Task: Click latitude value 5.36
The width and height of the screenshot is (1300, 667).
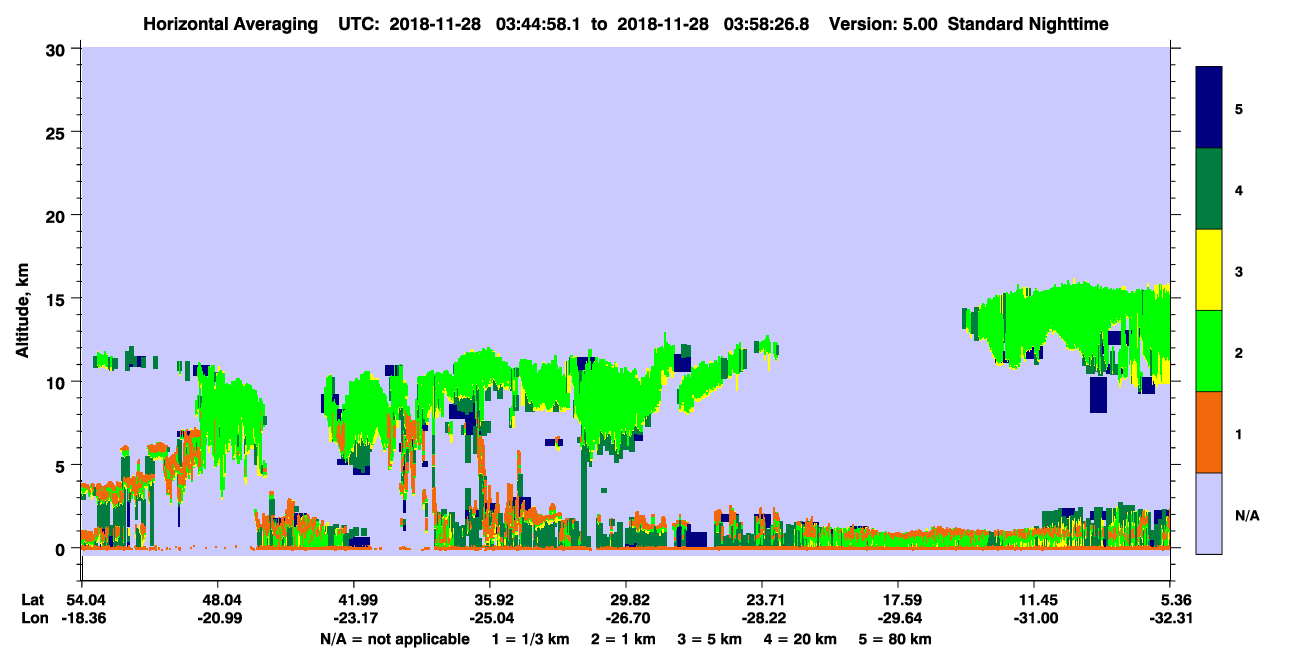Action: tap(1171, 600)
